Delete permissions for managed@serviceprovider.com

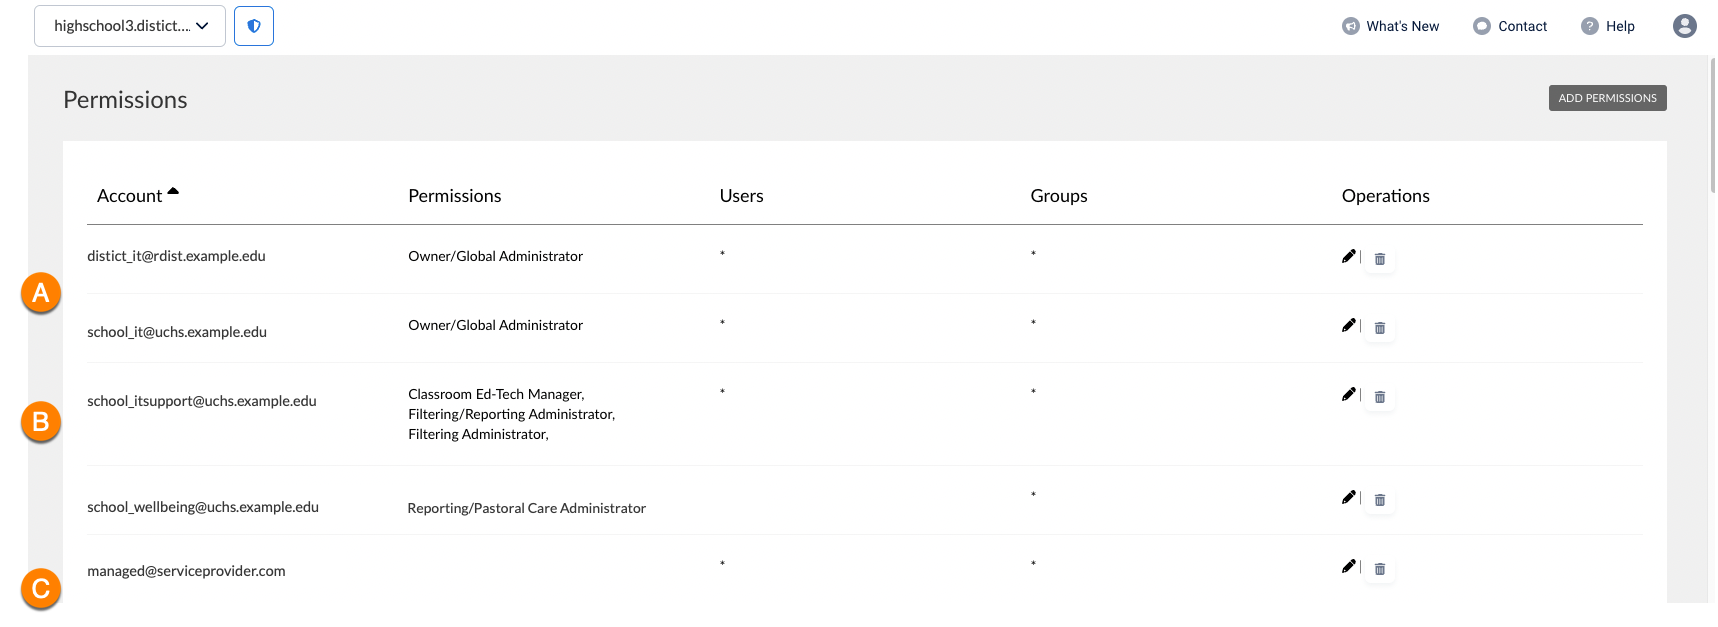(x=1380, y=569)
